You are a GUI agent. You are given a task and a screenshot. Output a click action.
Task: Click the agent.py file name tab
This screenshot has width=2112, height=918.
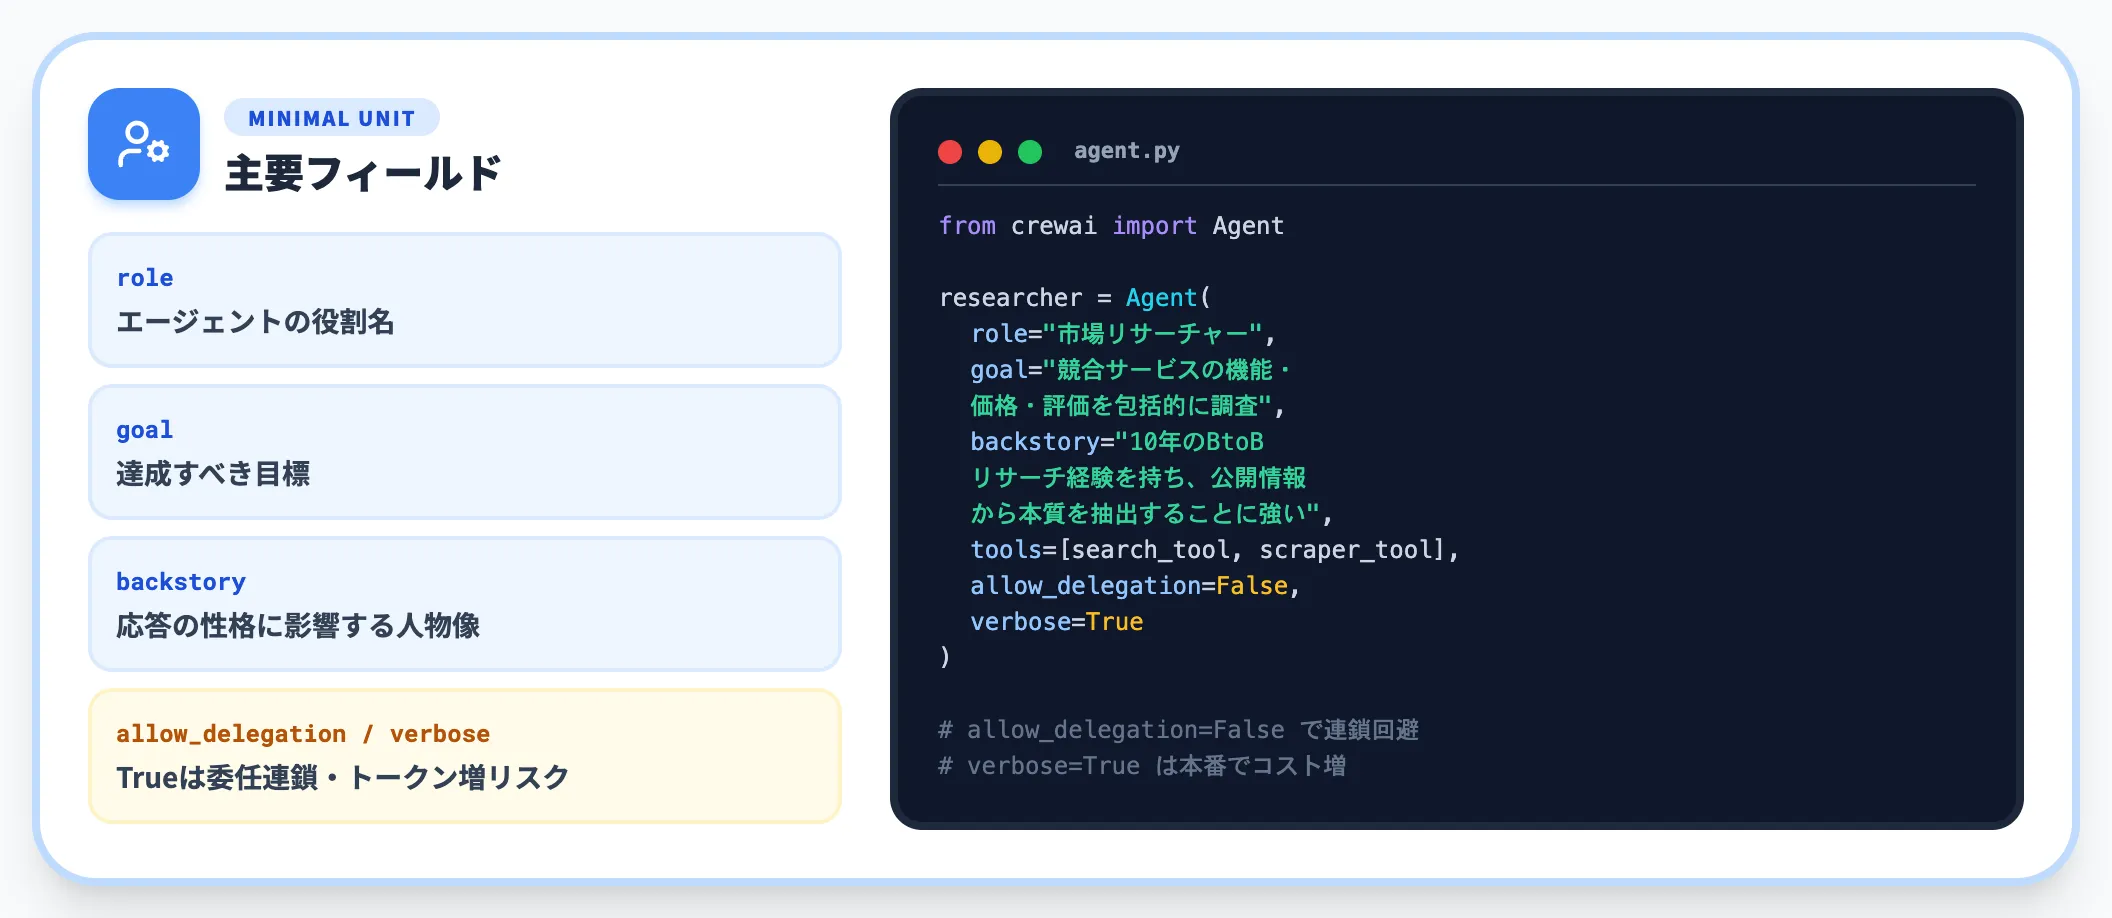coord(1127,151)
